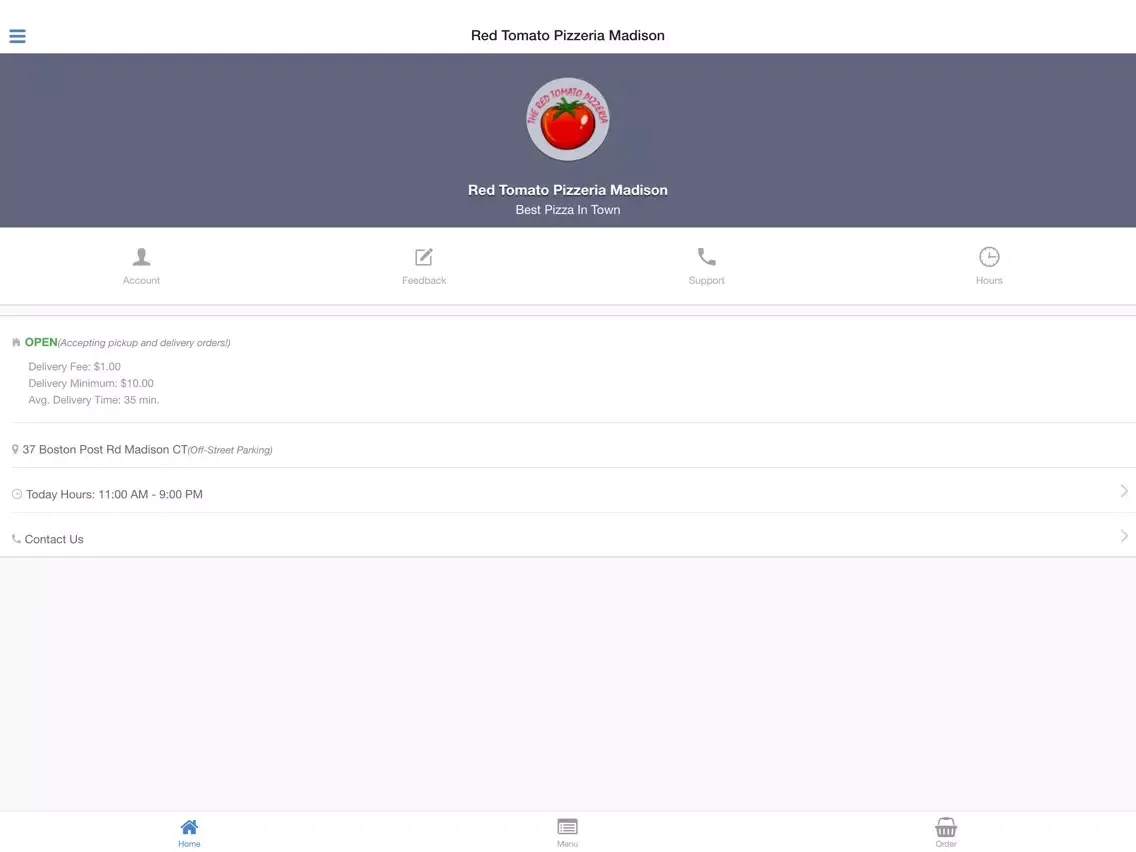Open Feedback via pencil icon
Viewport: 1136px width, 852px height.
tap(424, 257)
